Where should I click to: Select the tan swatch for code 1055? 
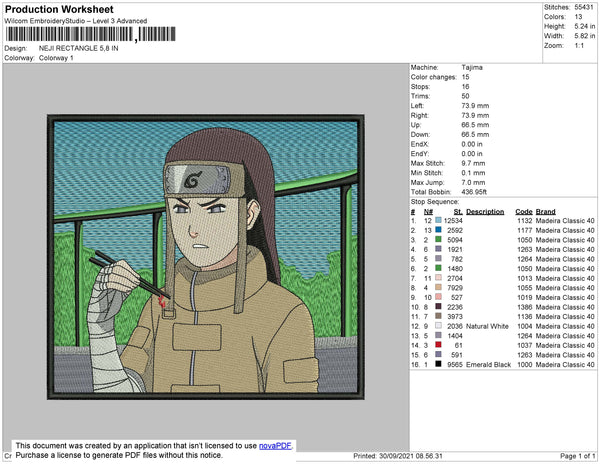point(438,287)
